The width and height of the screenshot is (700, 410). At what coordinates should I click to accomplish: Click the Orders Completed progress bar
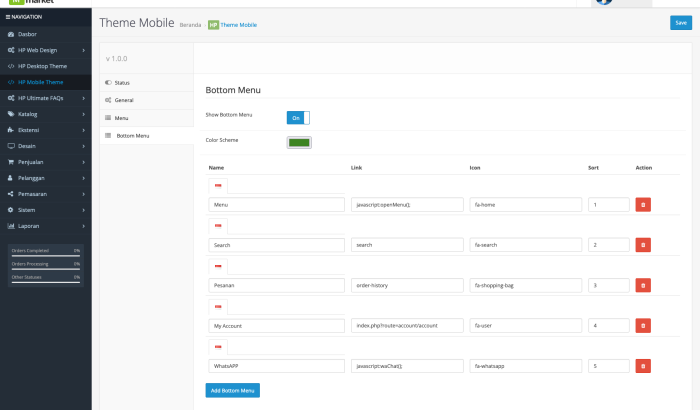coord(46,255)
